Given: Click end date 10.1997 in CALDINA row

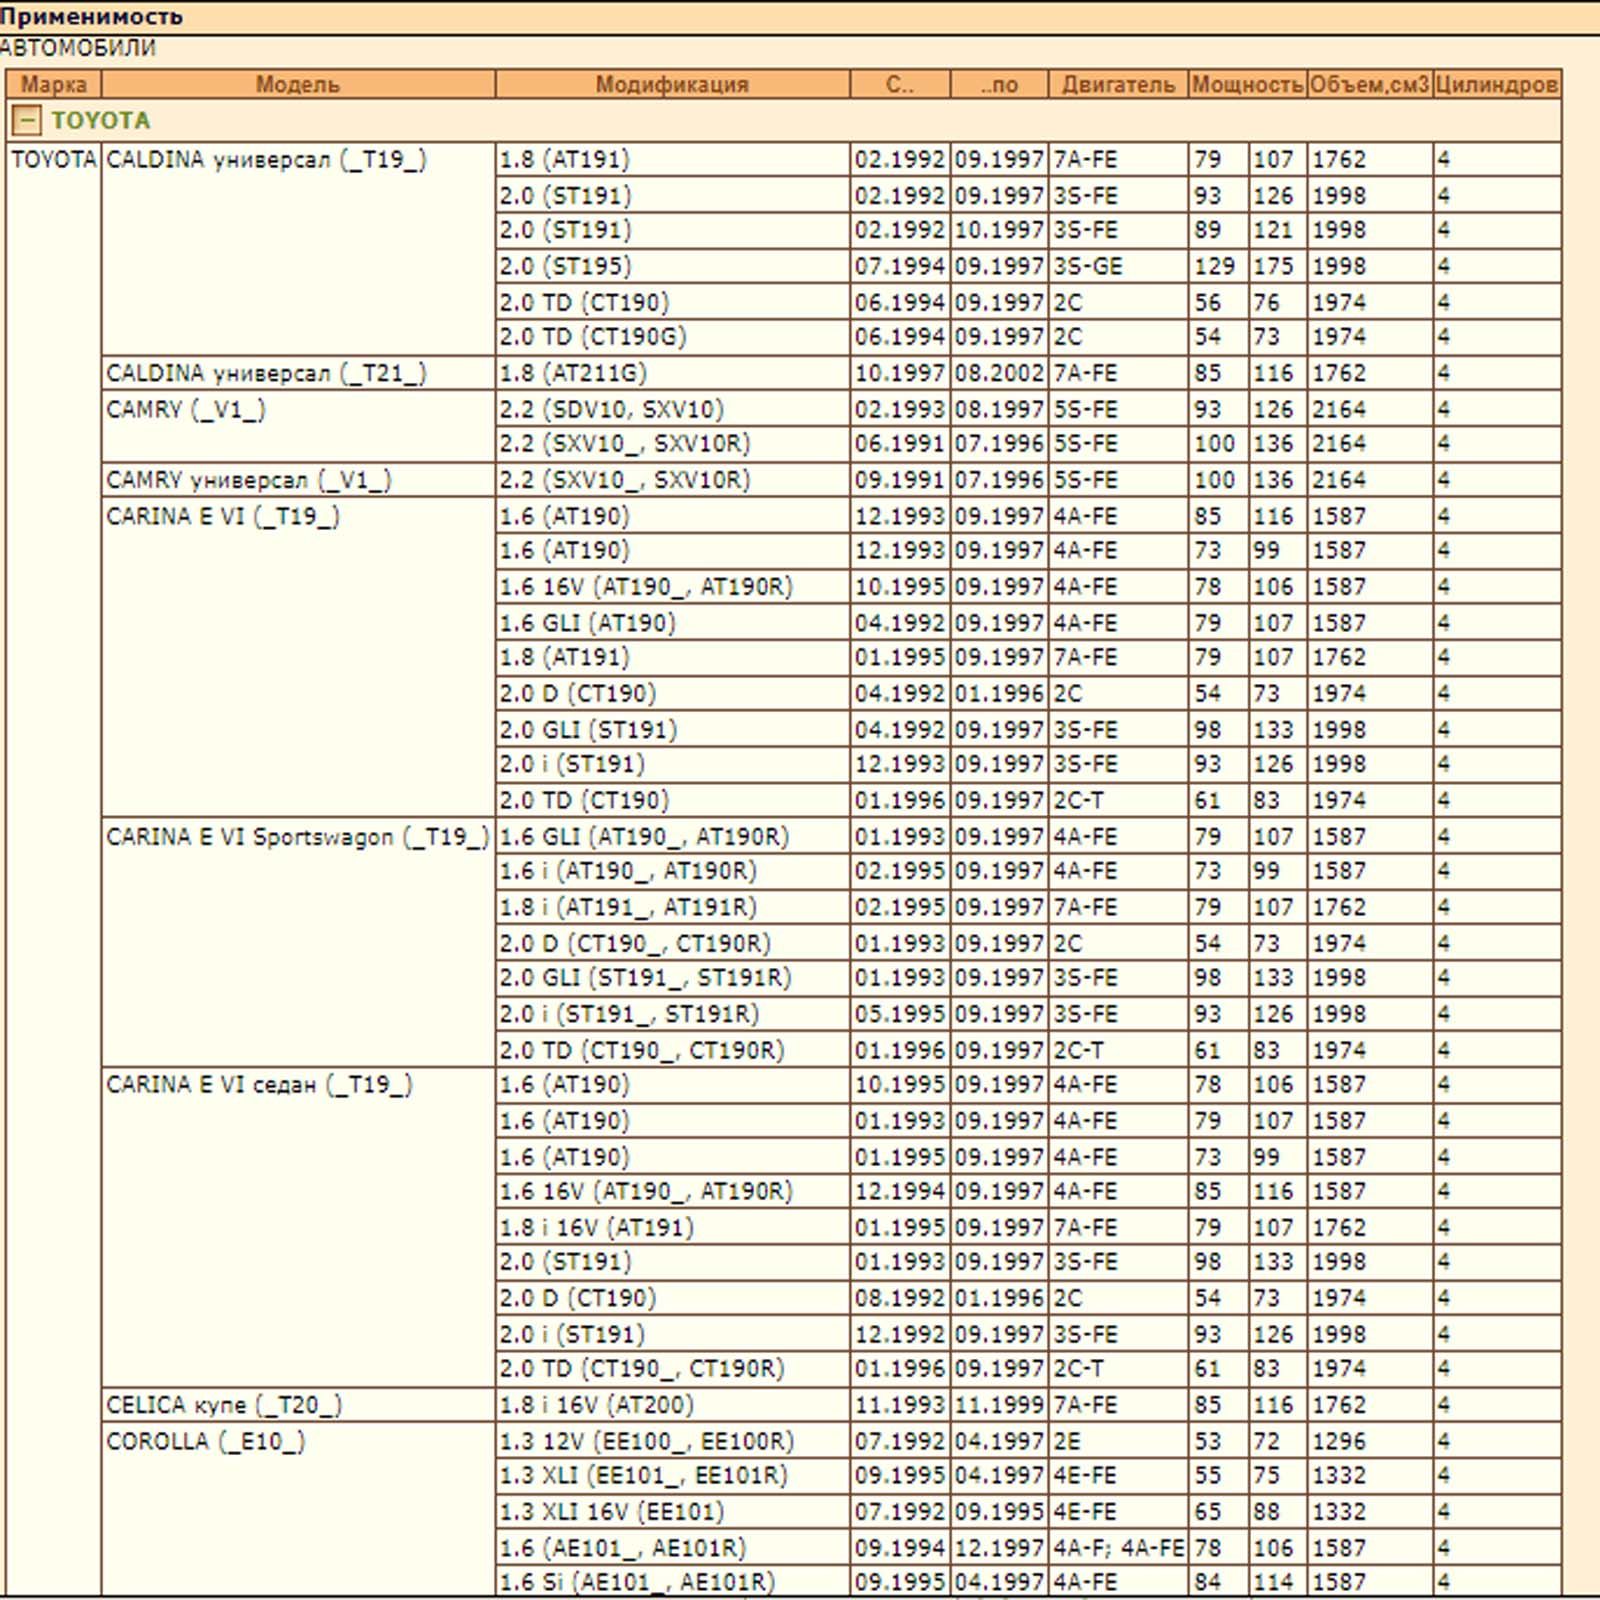Looking at the screenshot, I should coord(999,230).
